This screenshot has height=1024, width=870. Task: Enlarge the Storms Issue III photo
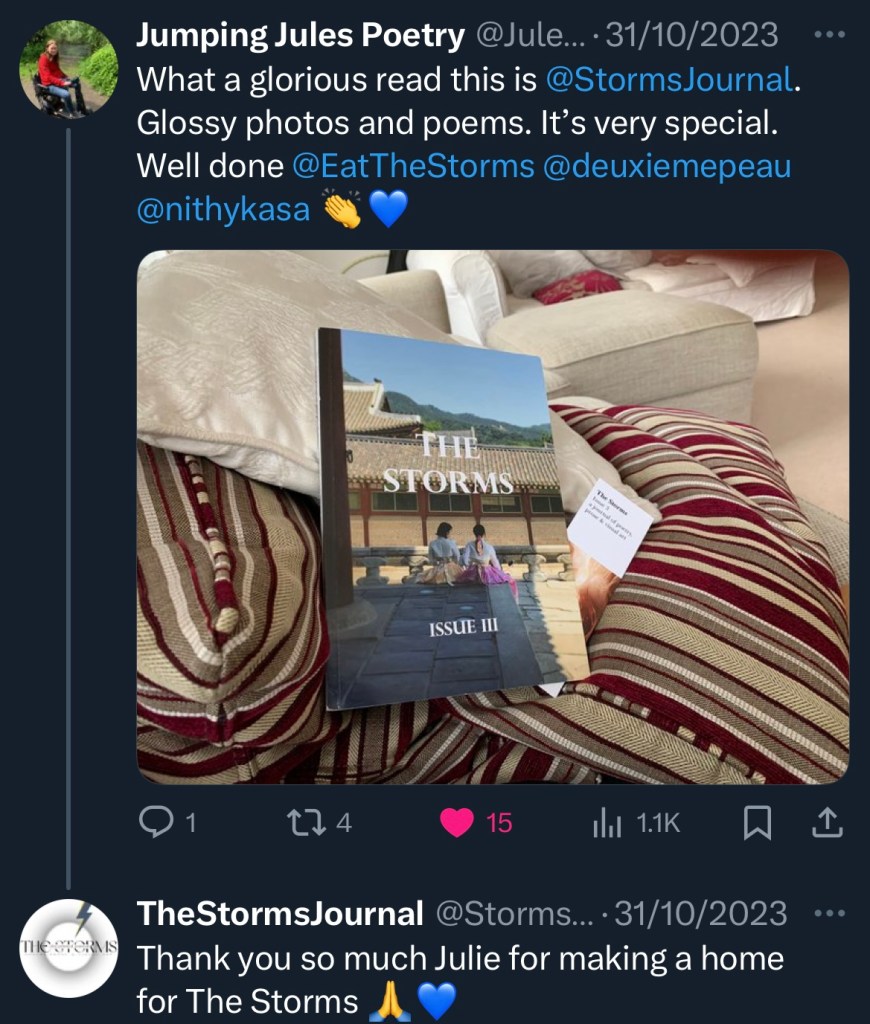coord(492,516)
